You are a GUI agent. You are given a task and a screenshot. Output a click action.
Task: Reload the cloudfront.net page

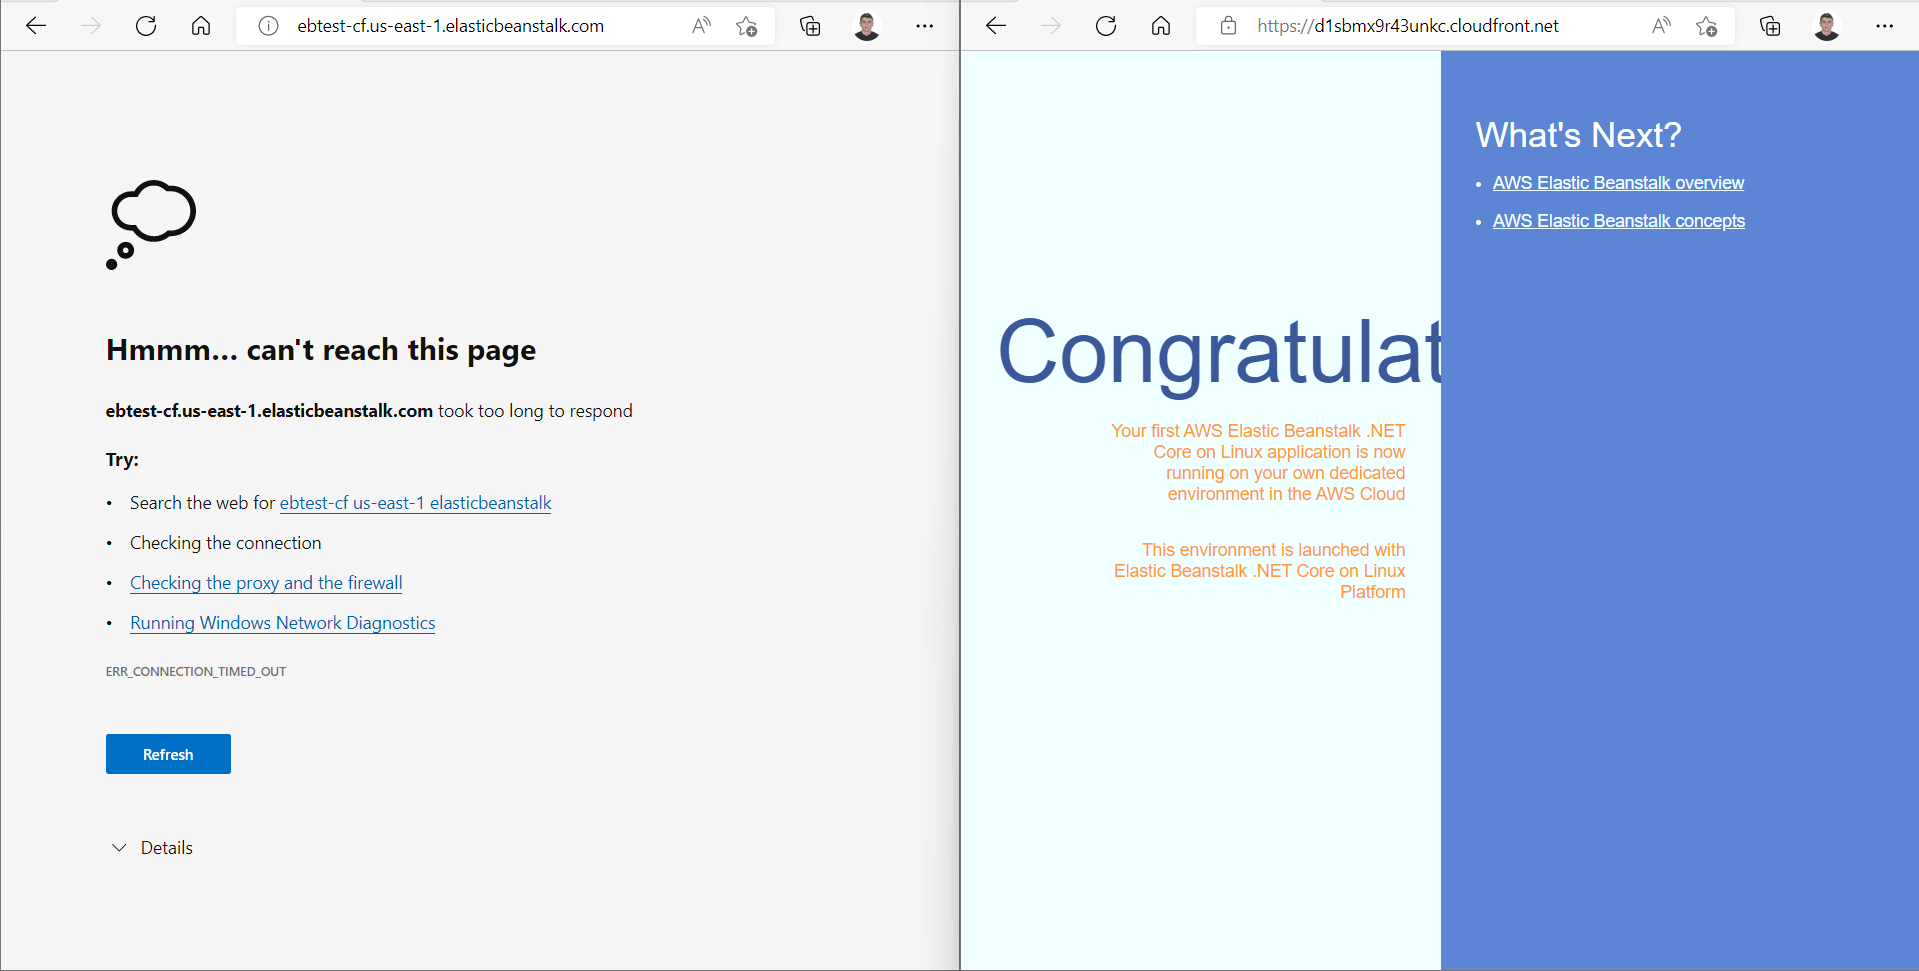(x=1106, y=26)
